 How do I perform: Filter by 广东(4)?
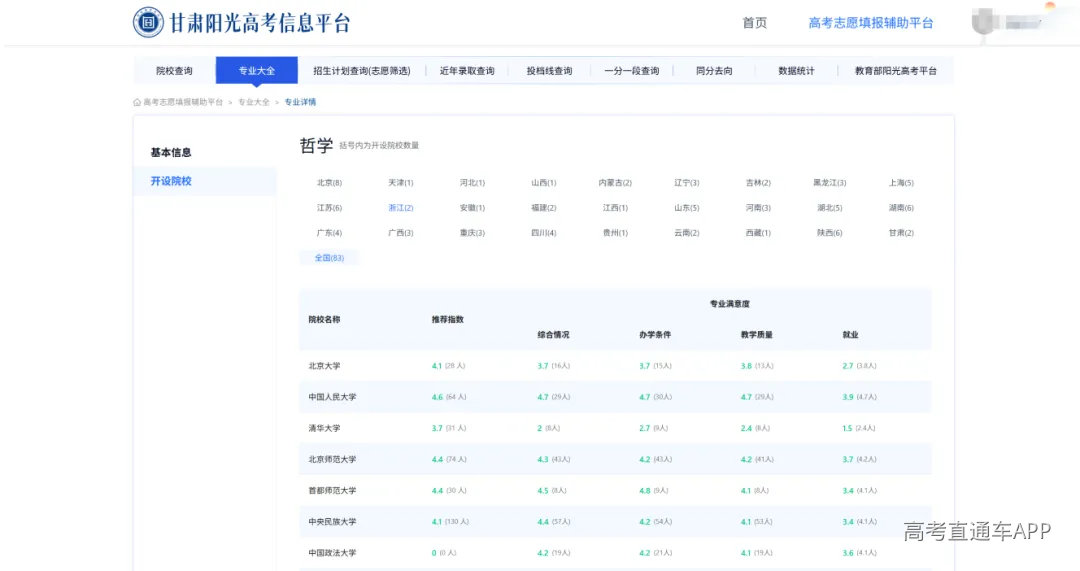click(329, 233)
